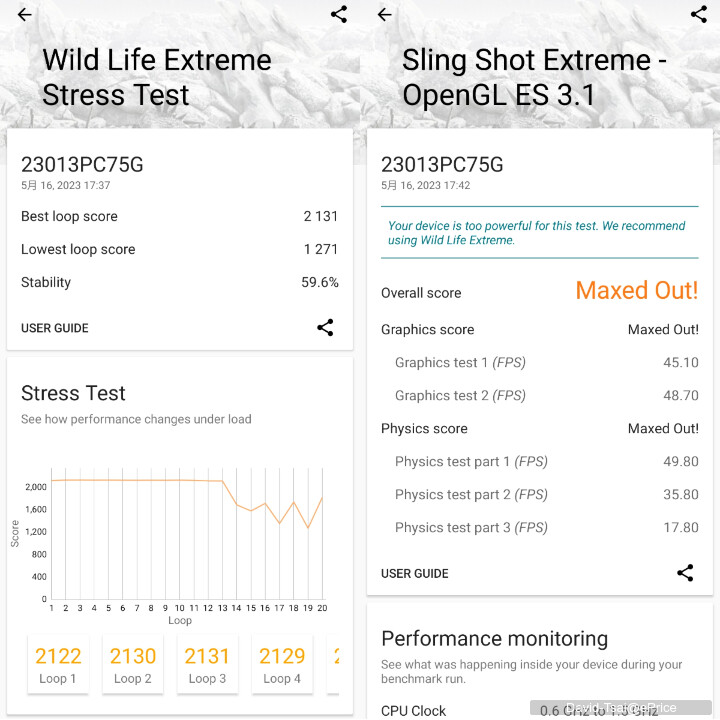Tap the Graphics score row

[540, 329]
